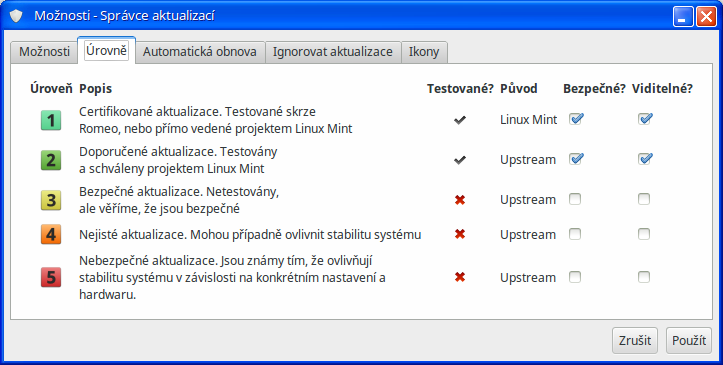Viewport: 723px width, 365px height.
Task: Show level 3 updates via Viditelné checkbox
Action: (644, 199)
